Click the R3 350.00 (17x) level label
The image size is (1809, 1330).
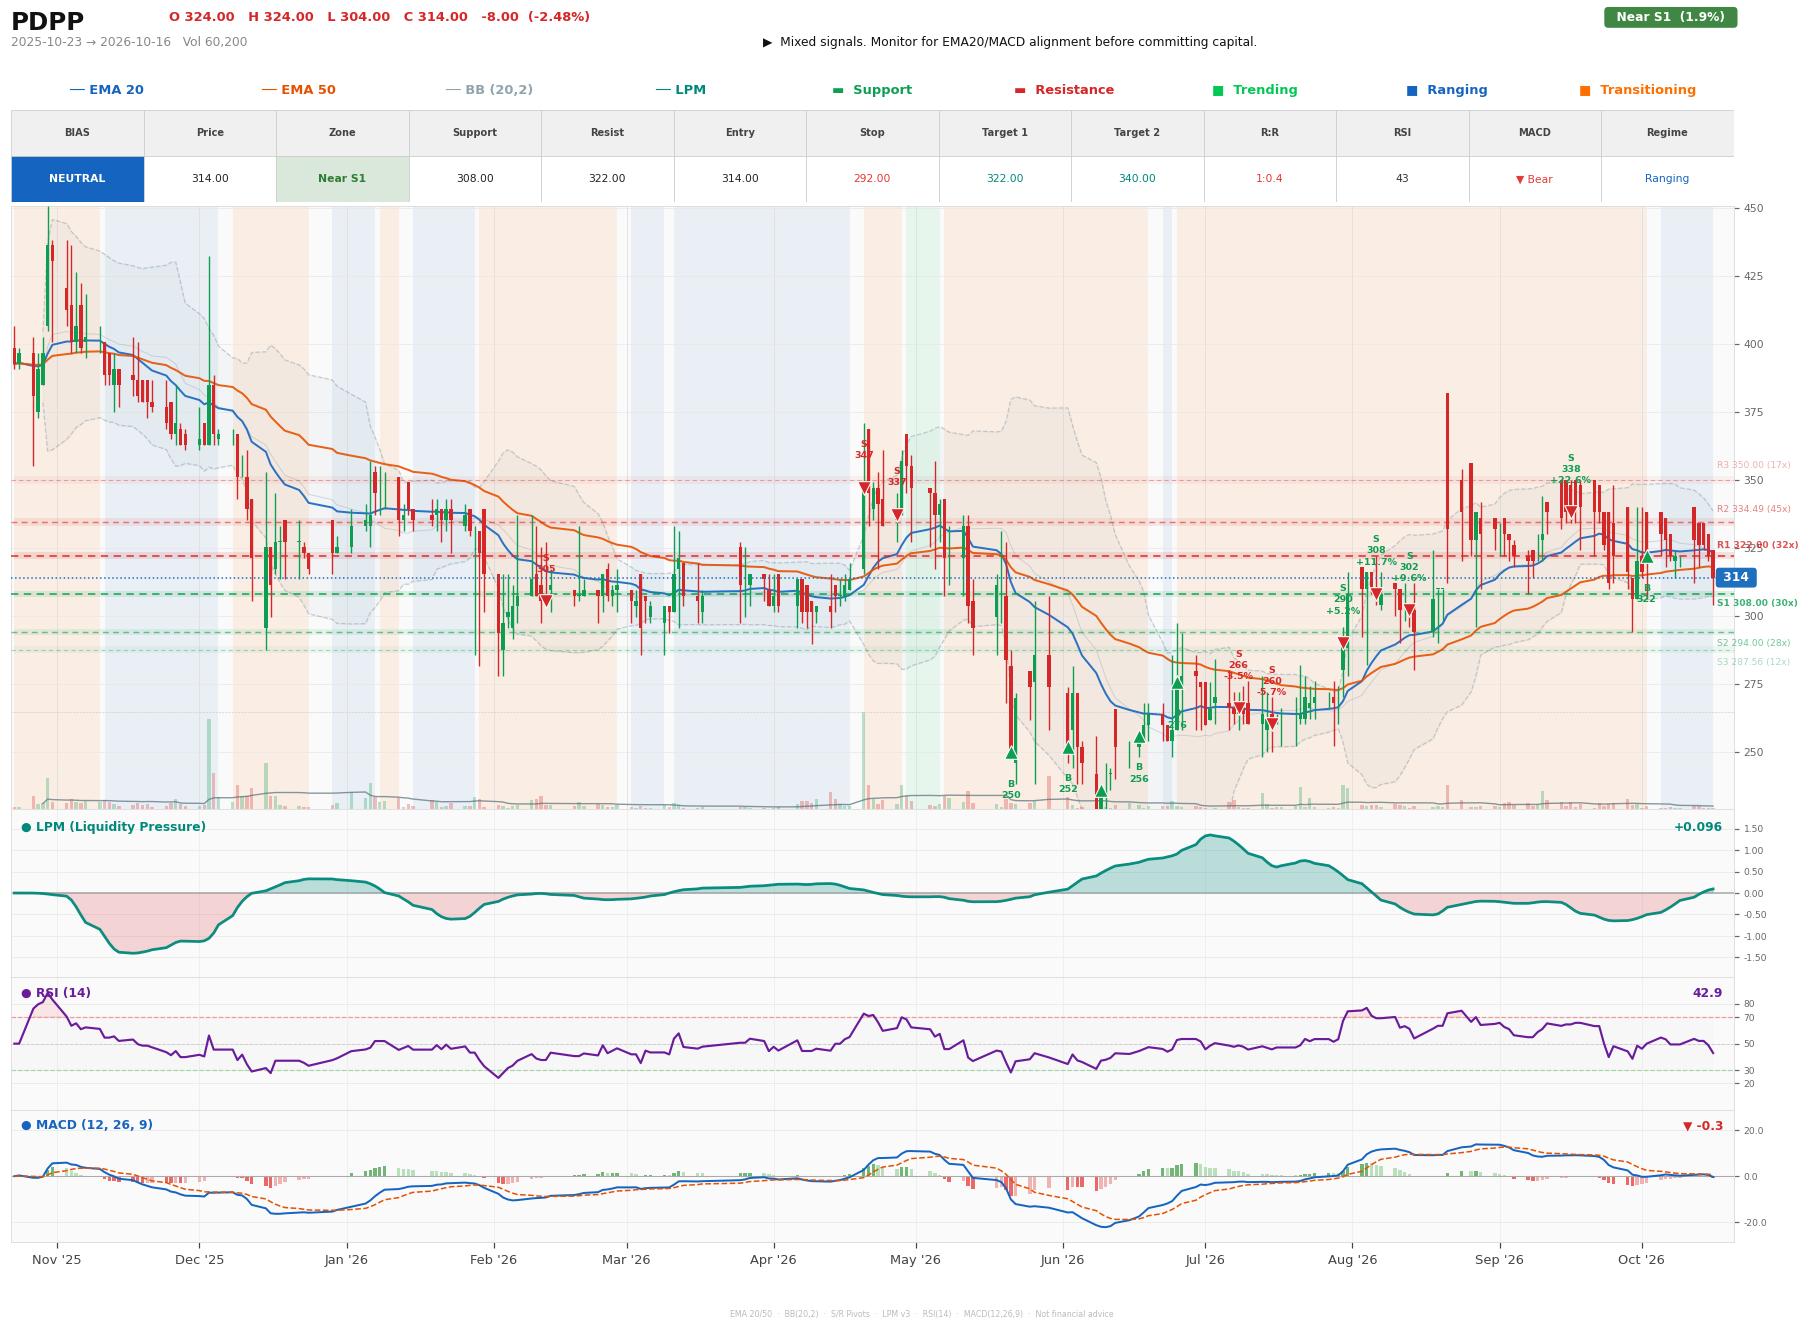[x=1753, y=465]
